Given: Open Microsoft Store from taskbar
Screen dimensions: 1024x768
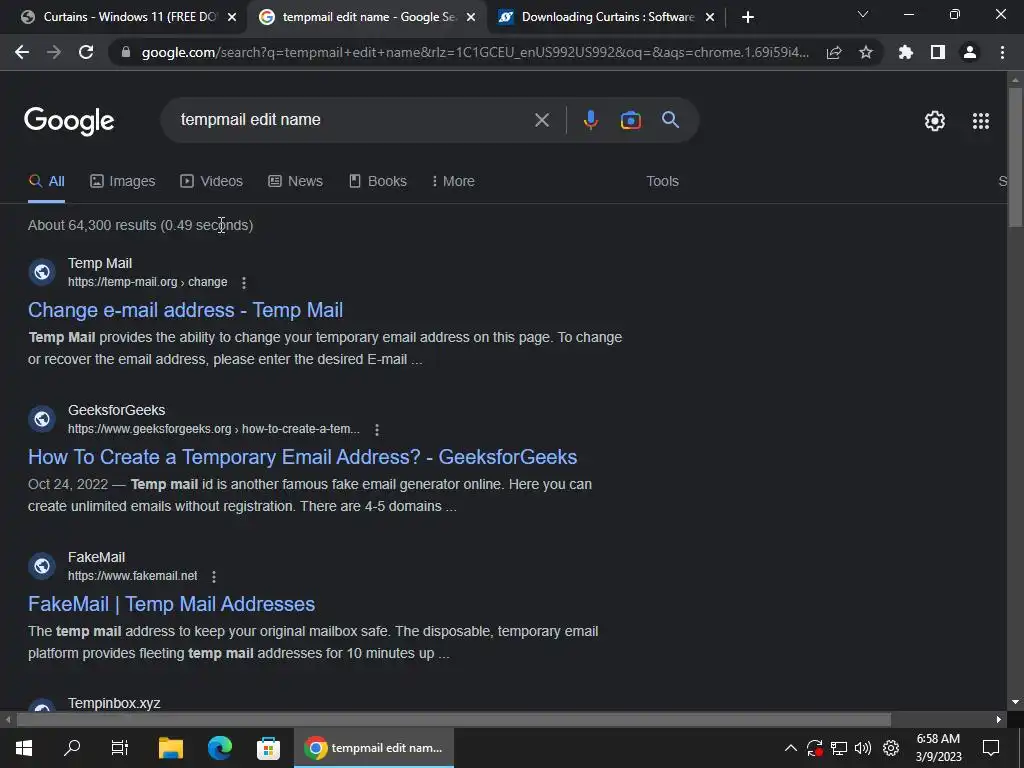Looking at the screenshot, I should tap(268, 748).
